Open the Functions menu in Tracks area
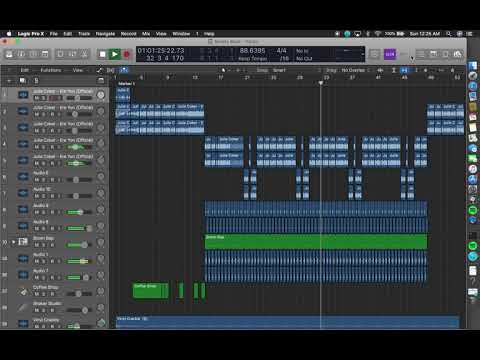This screenshot has width=480, height=360. (51, 70)
